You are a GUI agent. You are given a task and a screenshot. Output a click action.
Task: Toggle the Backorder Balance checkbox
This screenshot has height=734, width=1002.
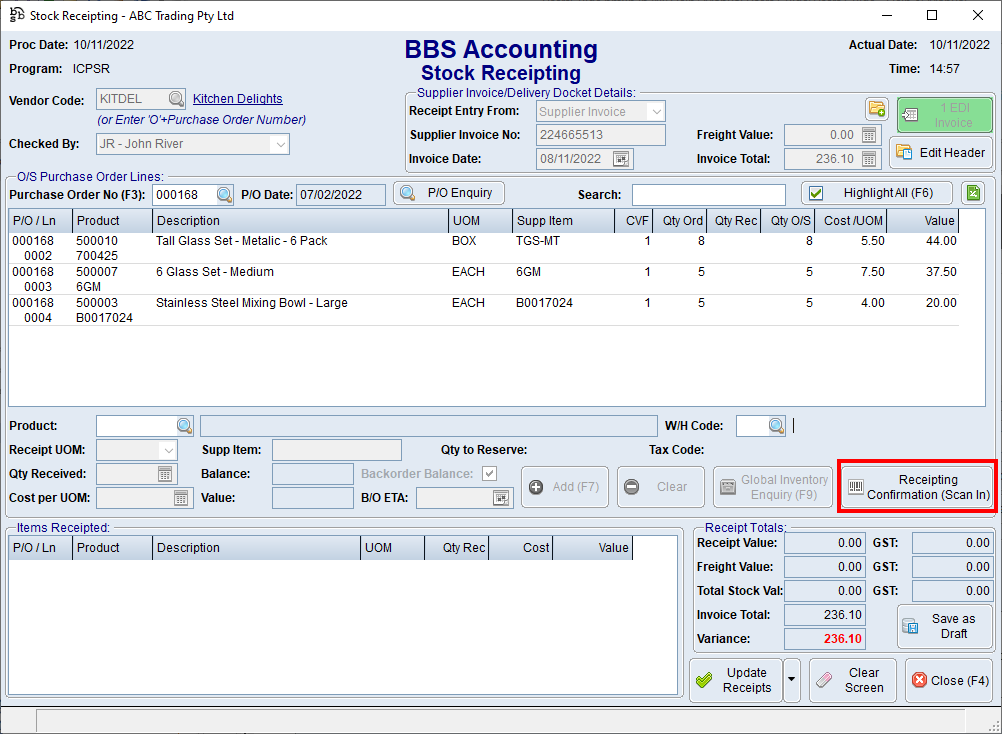pos(489,474)
